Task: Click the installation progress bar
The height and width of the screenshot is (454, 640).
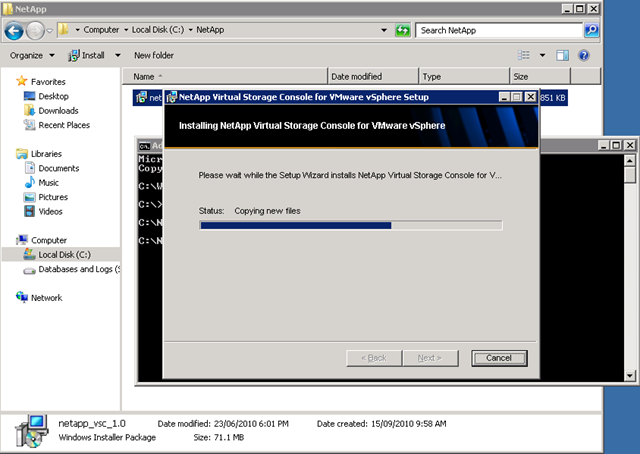Action: 351,225
